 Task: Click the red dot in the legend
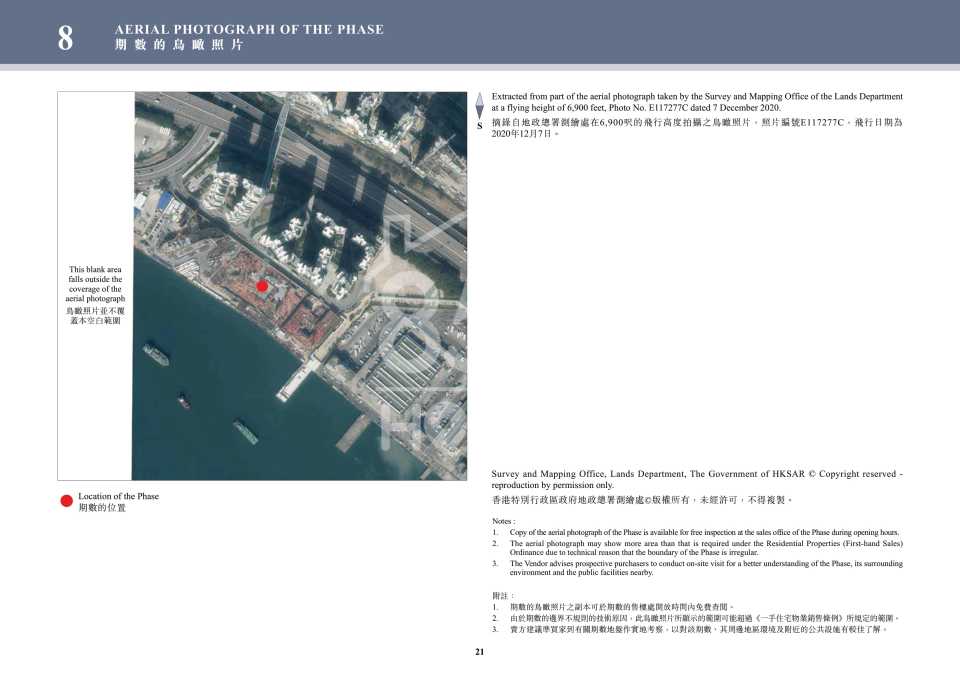pyautogui.click(x=67, y=501)
